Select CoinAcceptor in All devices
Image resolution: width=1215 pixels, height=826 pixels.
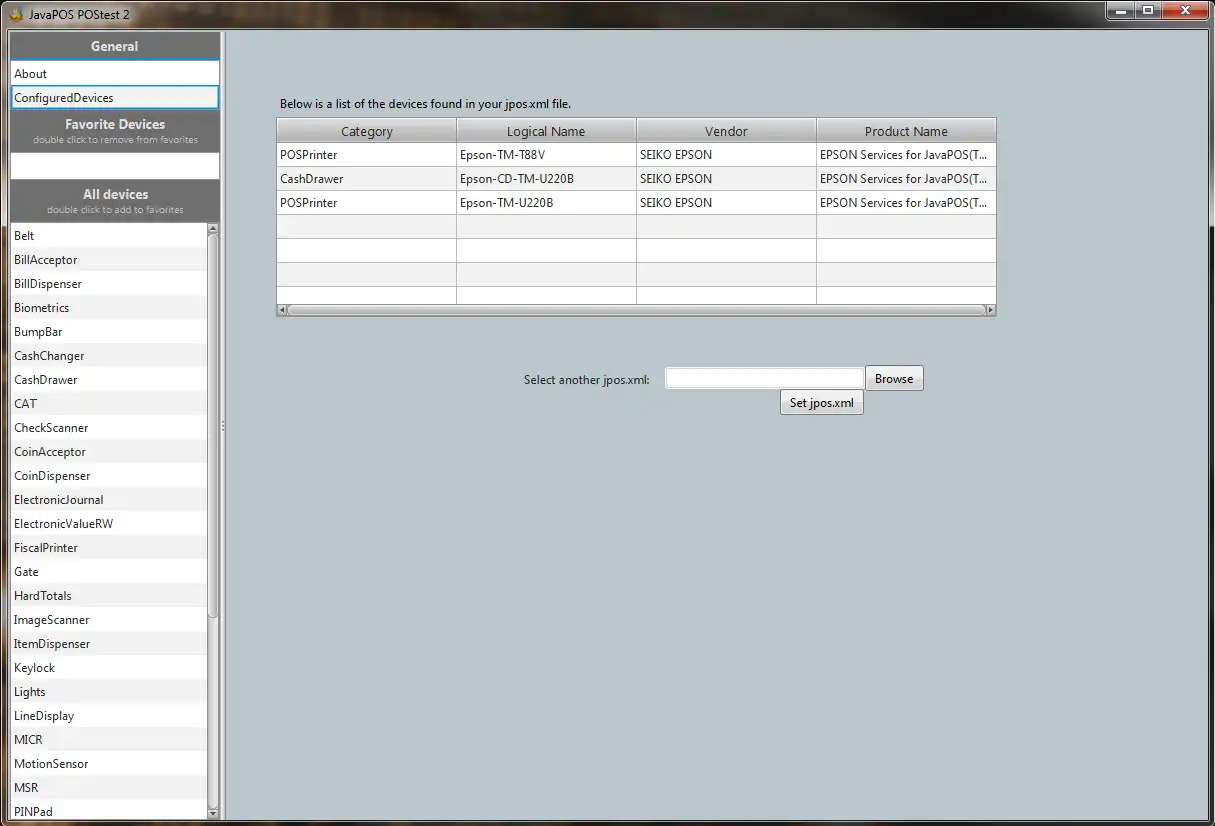point(108,452)
